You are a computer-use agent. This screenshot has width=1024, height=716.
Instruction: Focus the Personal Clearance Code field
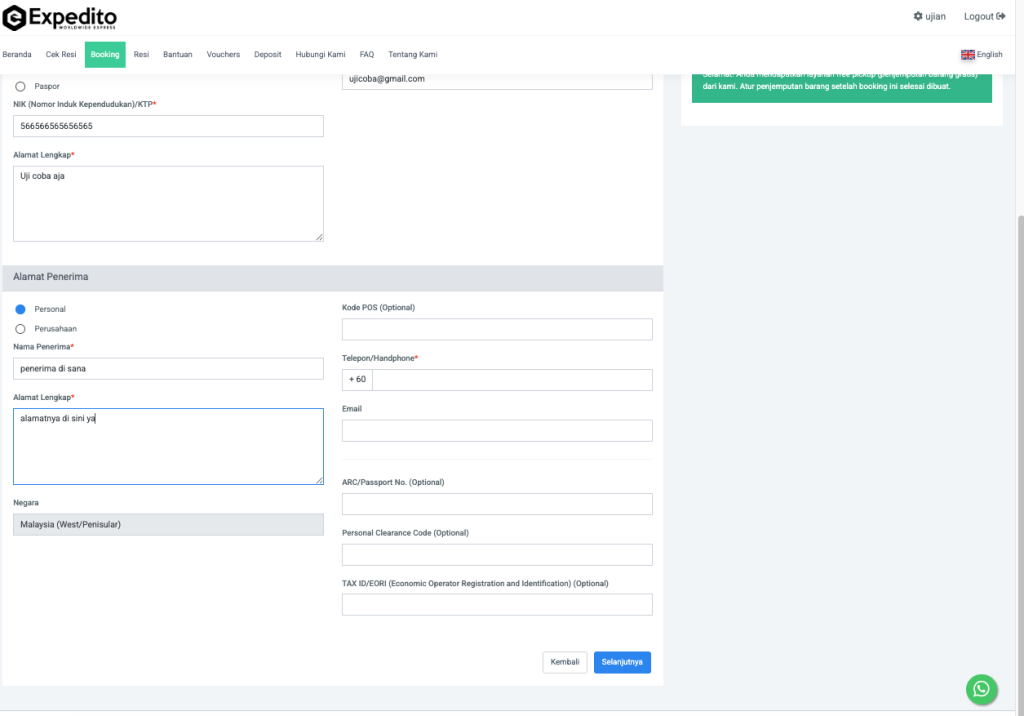497,555
